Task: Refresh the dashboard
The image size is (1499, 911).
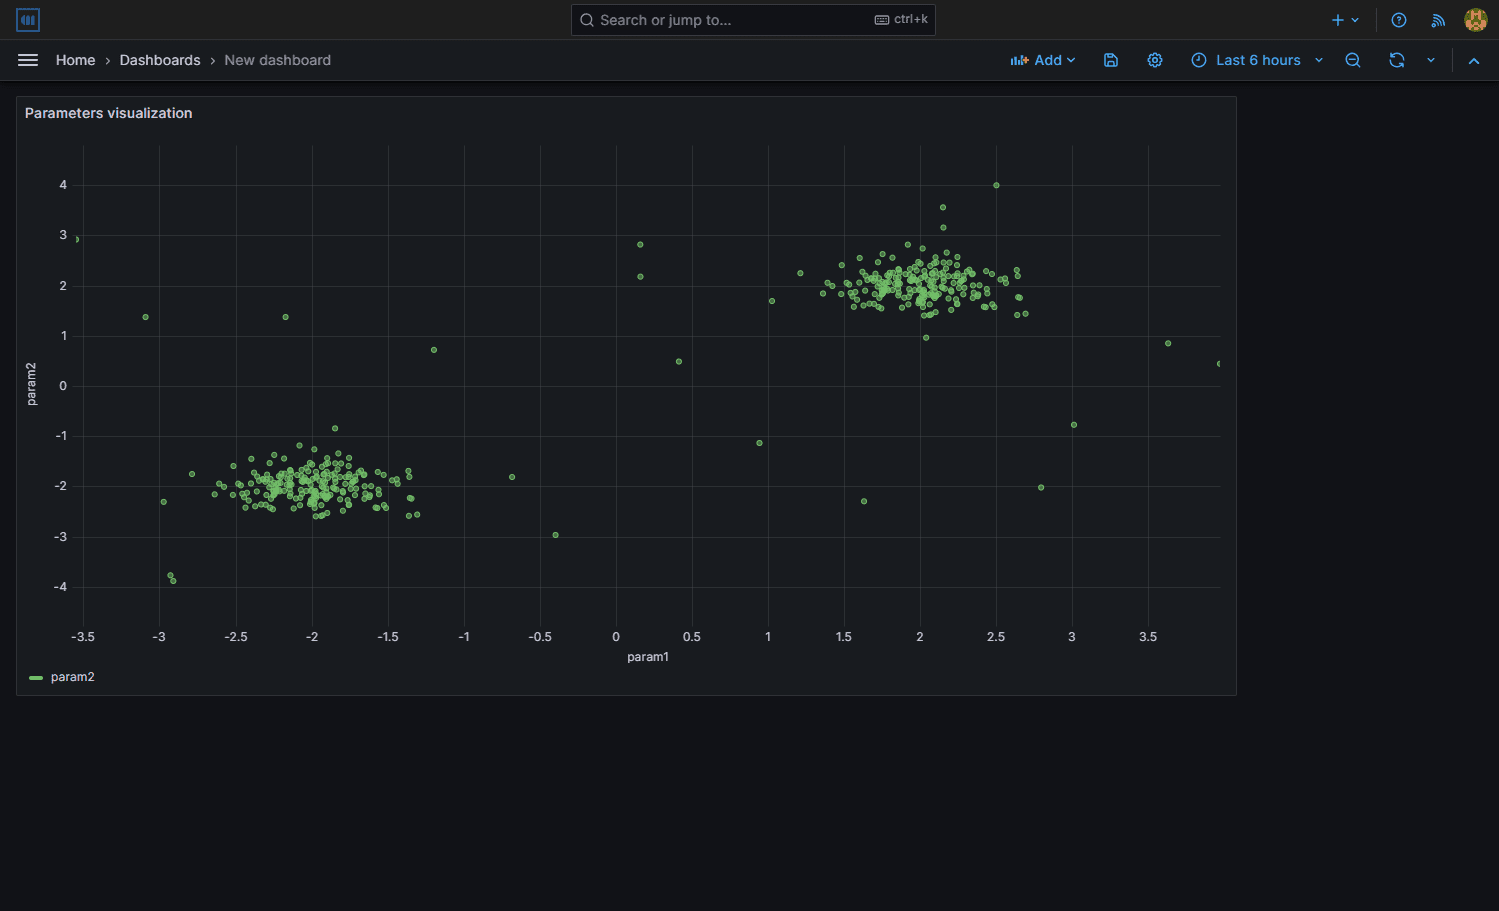Action: click(x=1397, y=60)
